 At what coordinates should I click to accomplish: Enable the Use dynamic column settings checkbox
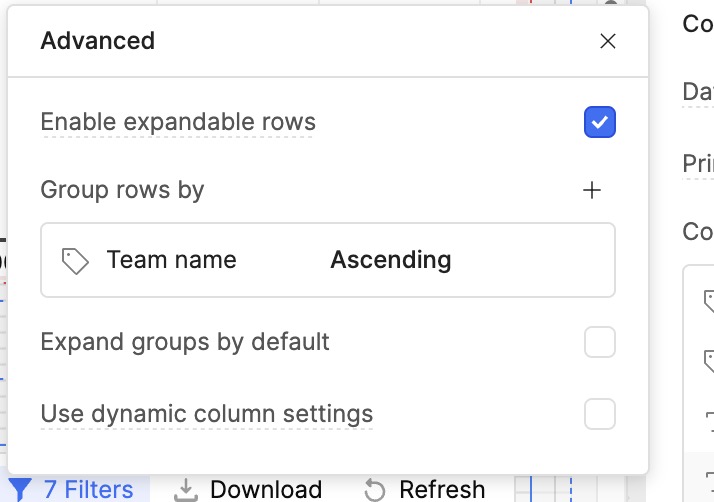point(599,414)
